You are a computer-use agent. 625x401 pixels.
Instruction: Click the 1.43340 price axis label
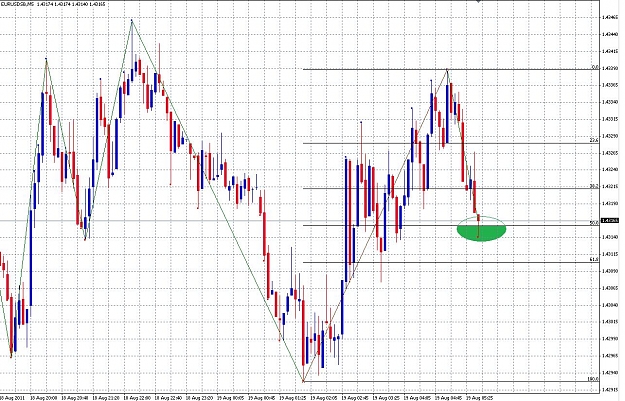[610, 102]
